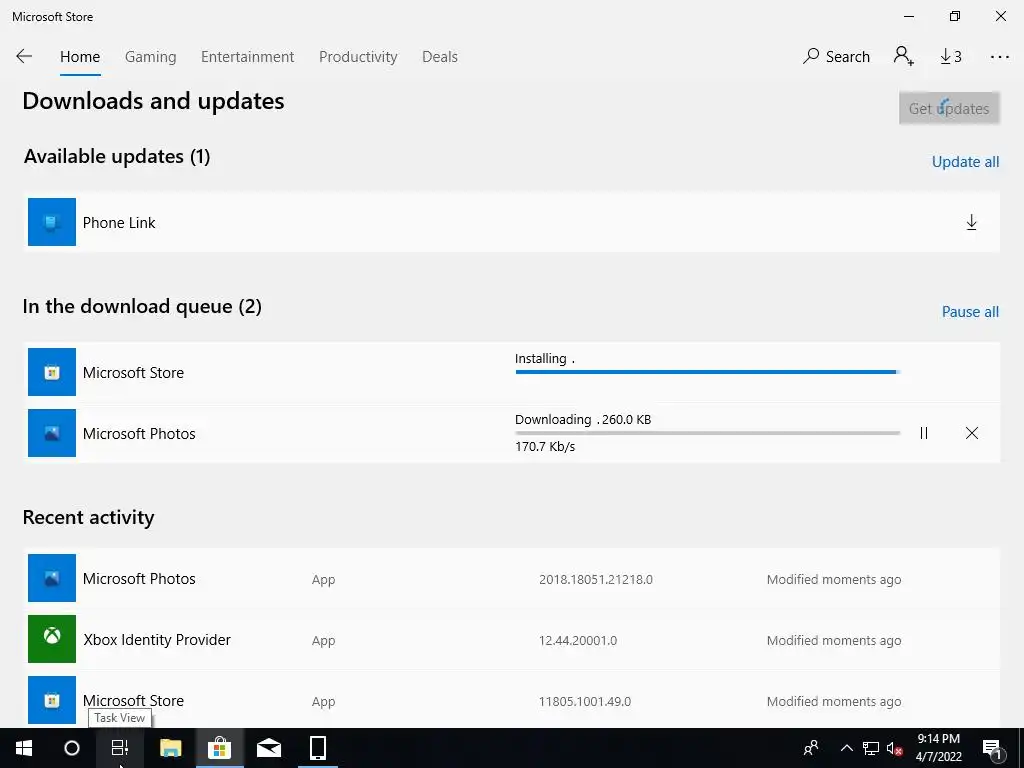Click version 11805.1001.49.0 text

coord(584,701)
